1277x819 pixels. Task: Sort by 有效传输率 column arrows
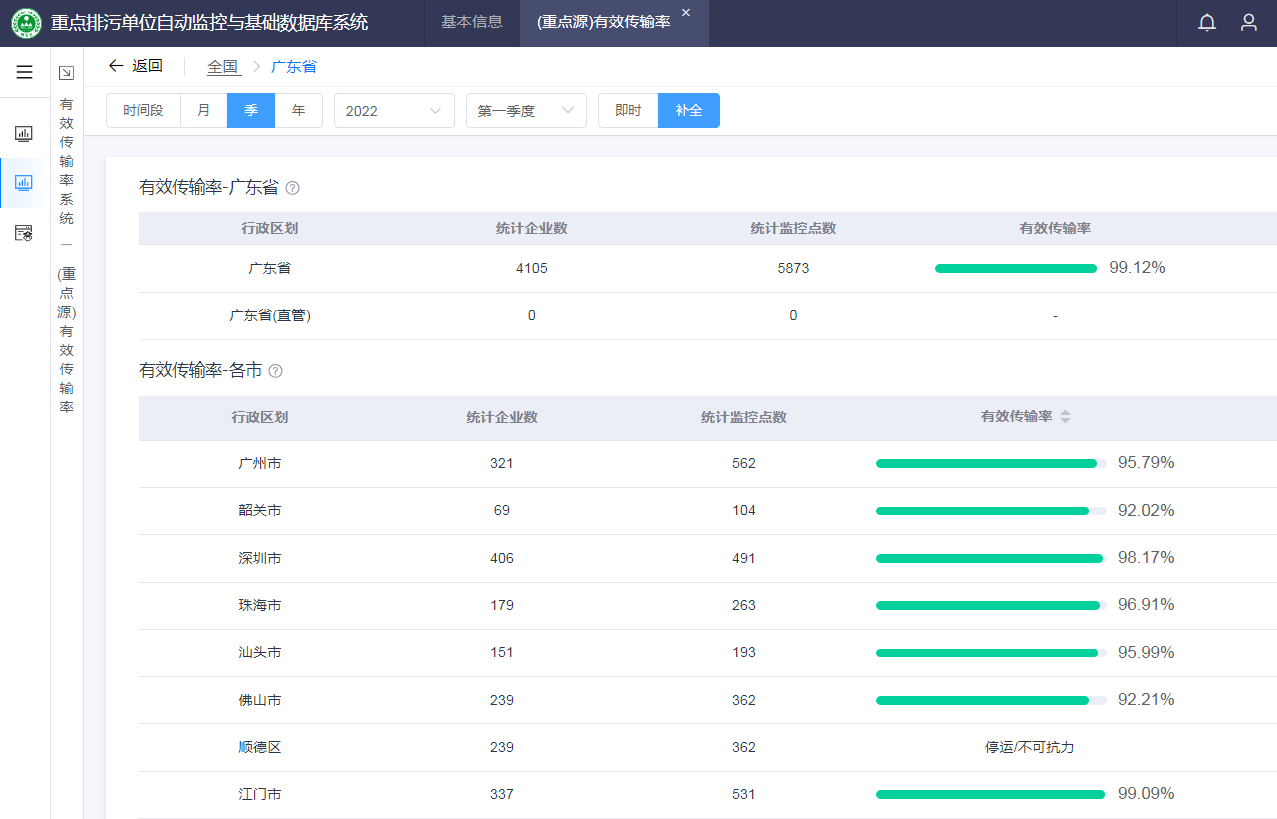pyautogui.click(x=1065, y=417)
